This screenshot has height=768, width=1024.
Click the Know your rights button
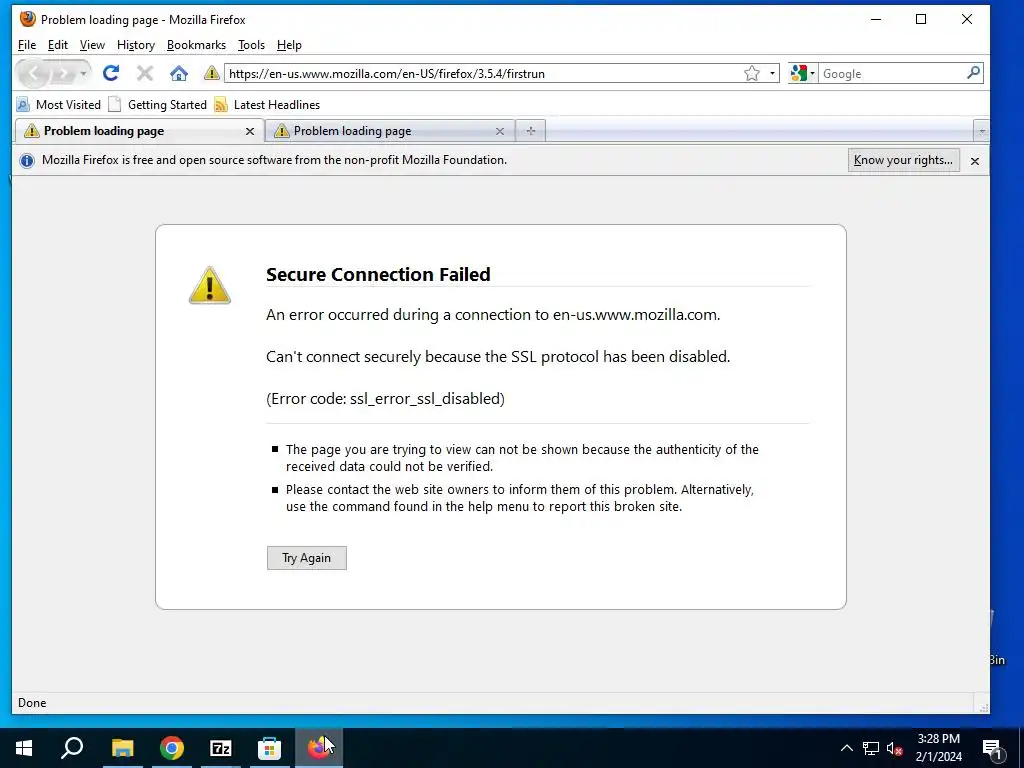(903, 160)
